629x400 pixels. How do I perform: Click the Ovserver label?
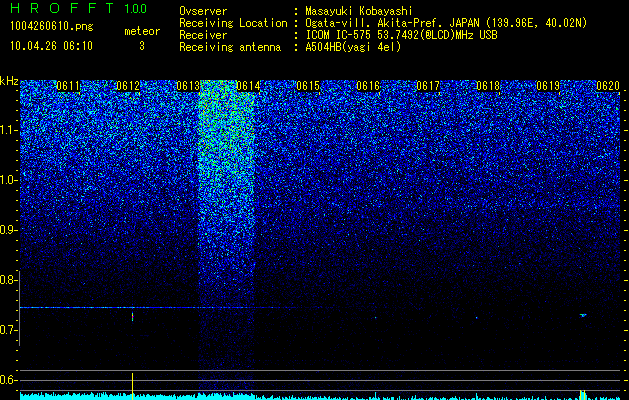click(203, 11)
